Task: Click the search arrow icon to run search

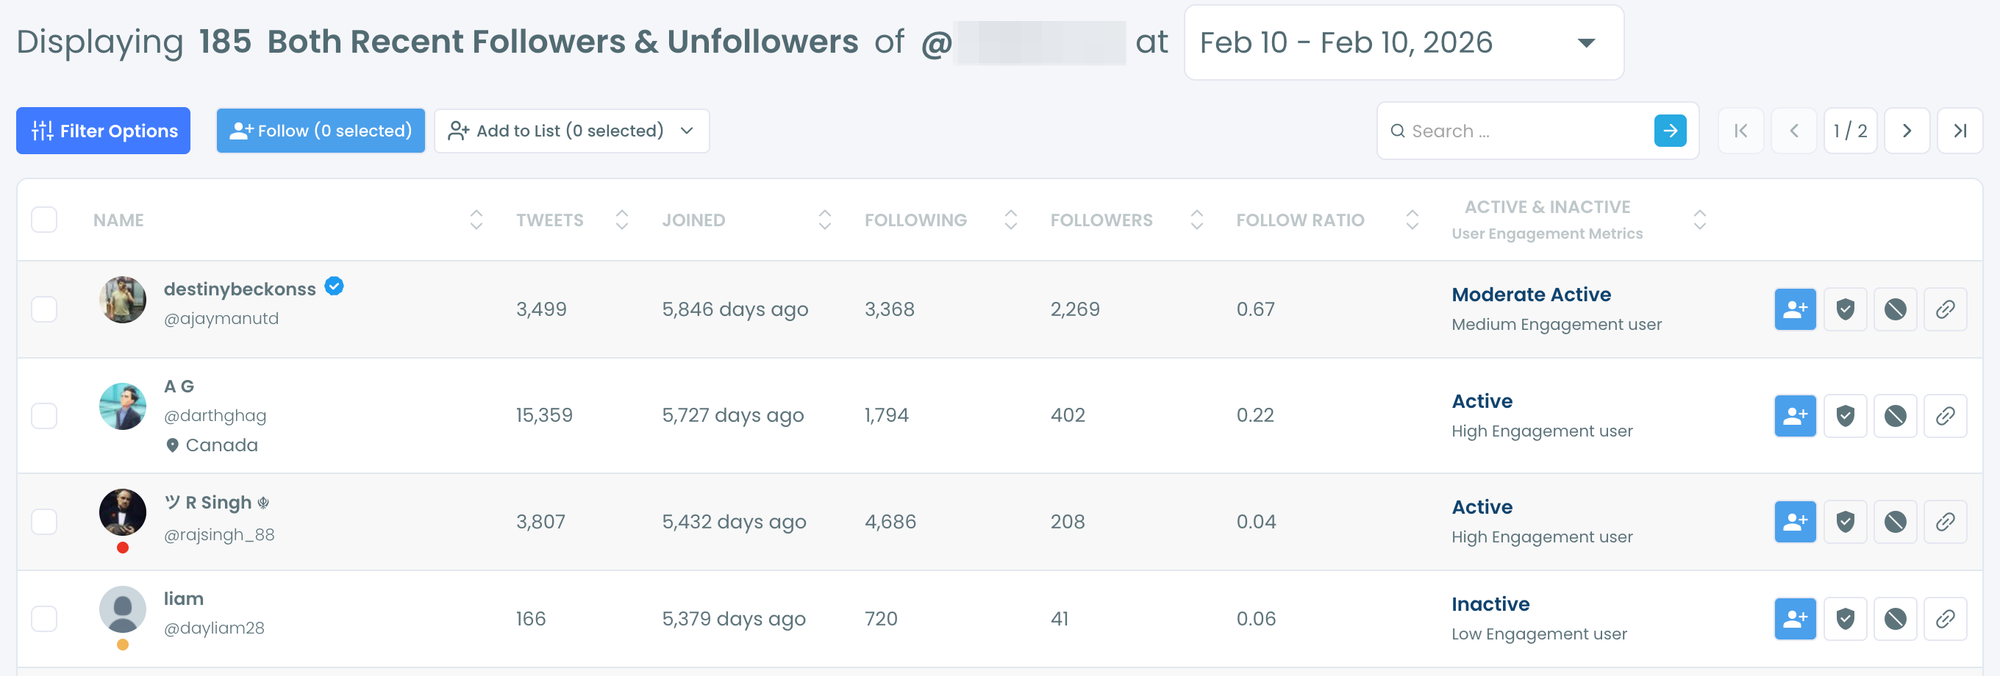Action: click(1670, 130)
